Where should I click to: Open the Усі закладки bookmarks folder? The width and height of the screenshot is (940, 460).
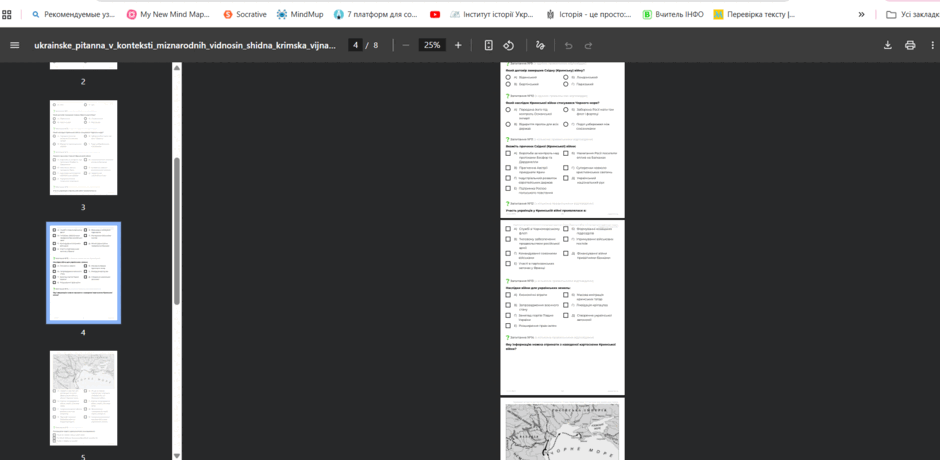(x=912, y=14)
